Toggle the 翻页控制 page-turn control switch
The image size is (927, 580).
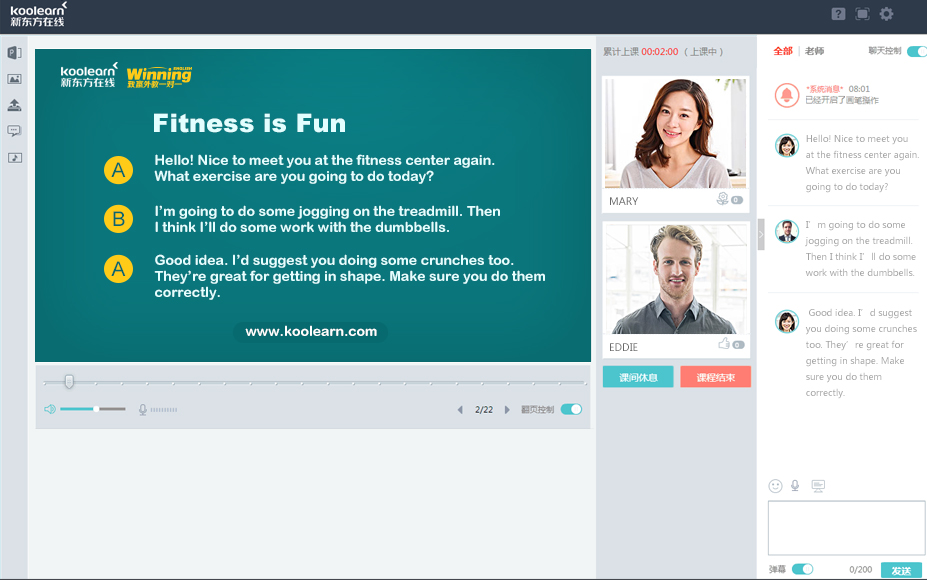pos(571,409)
